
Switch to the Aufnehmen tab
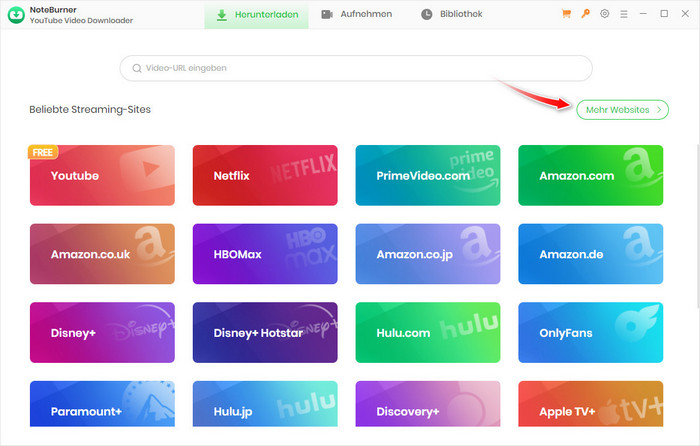coord(357,14)
